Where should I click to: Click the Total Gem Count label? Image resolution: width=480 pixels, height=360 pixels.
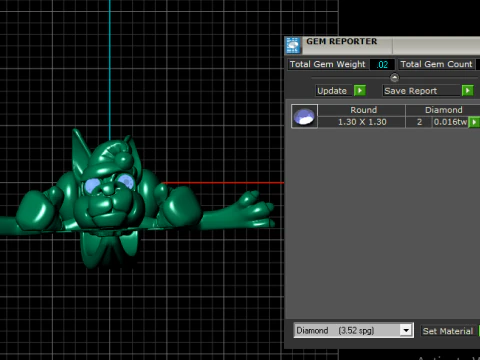[436, 64]
